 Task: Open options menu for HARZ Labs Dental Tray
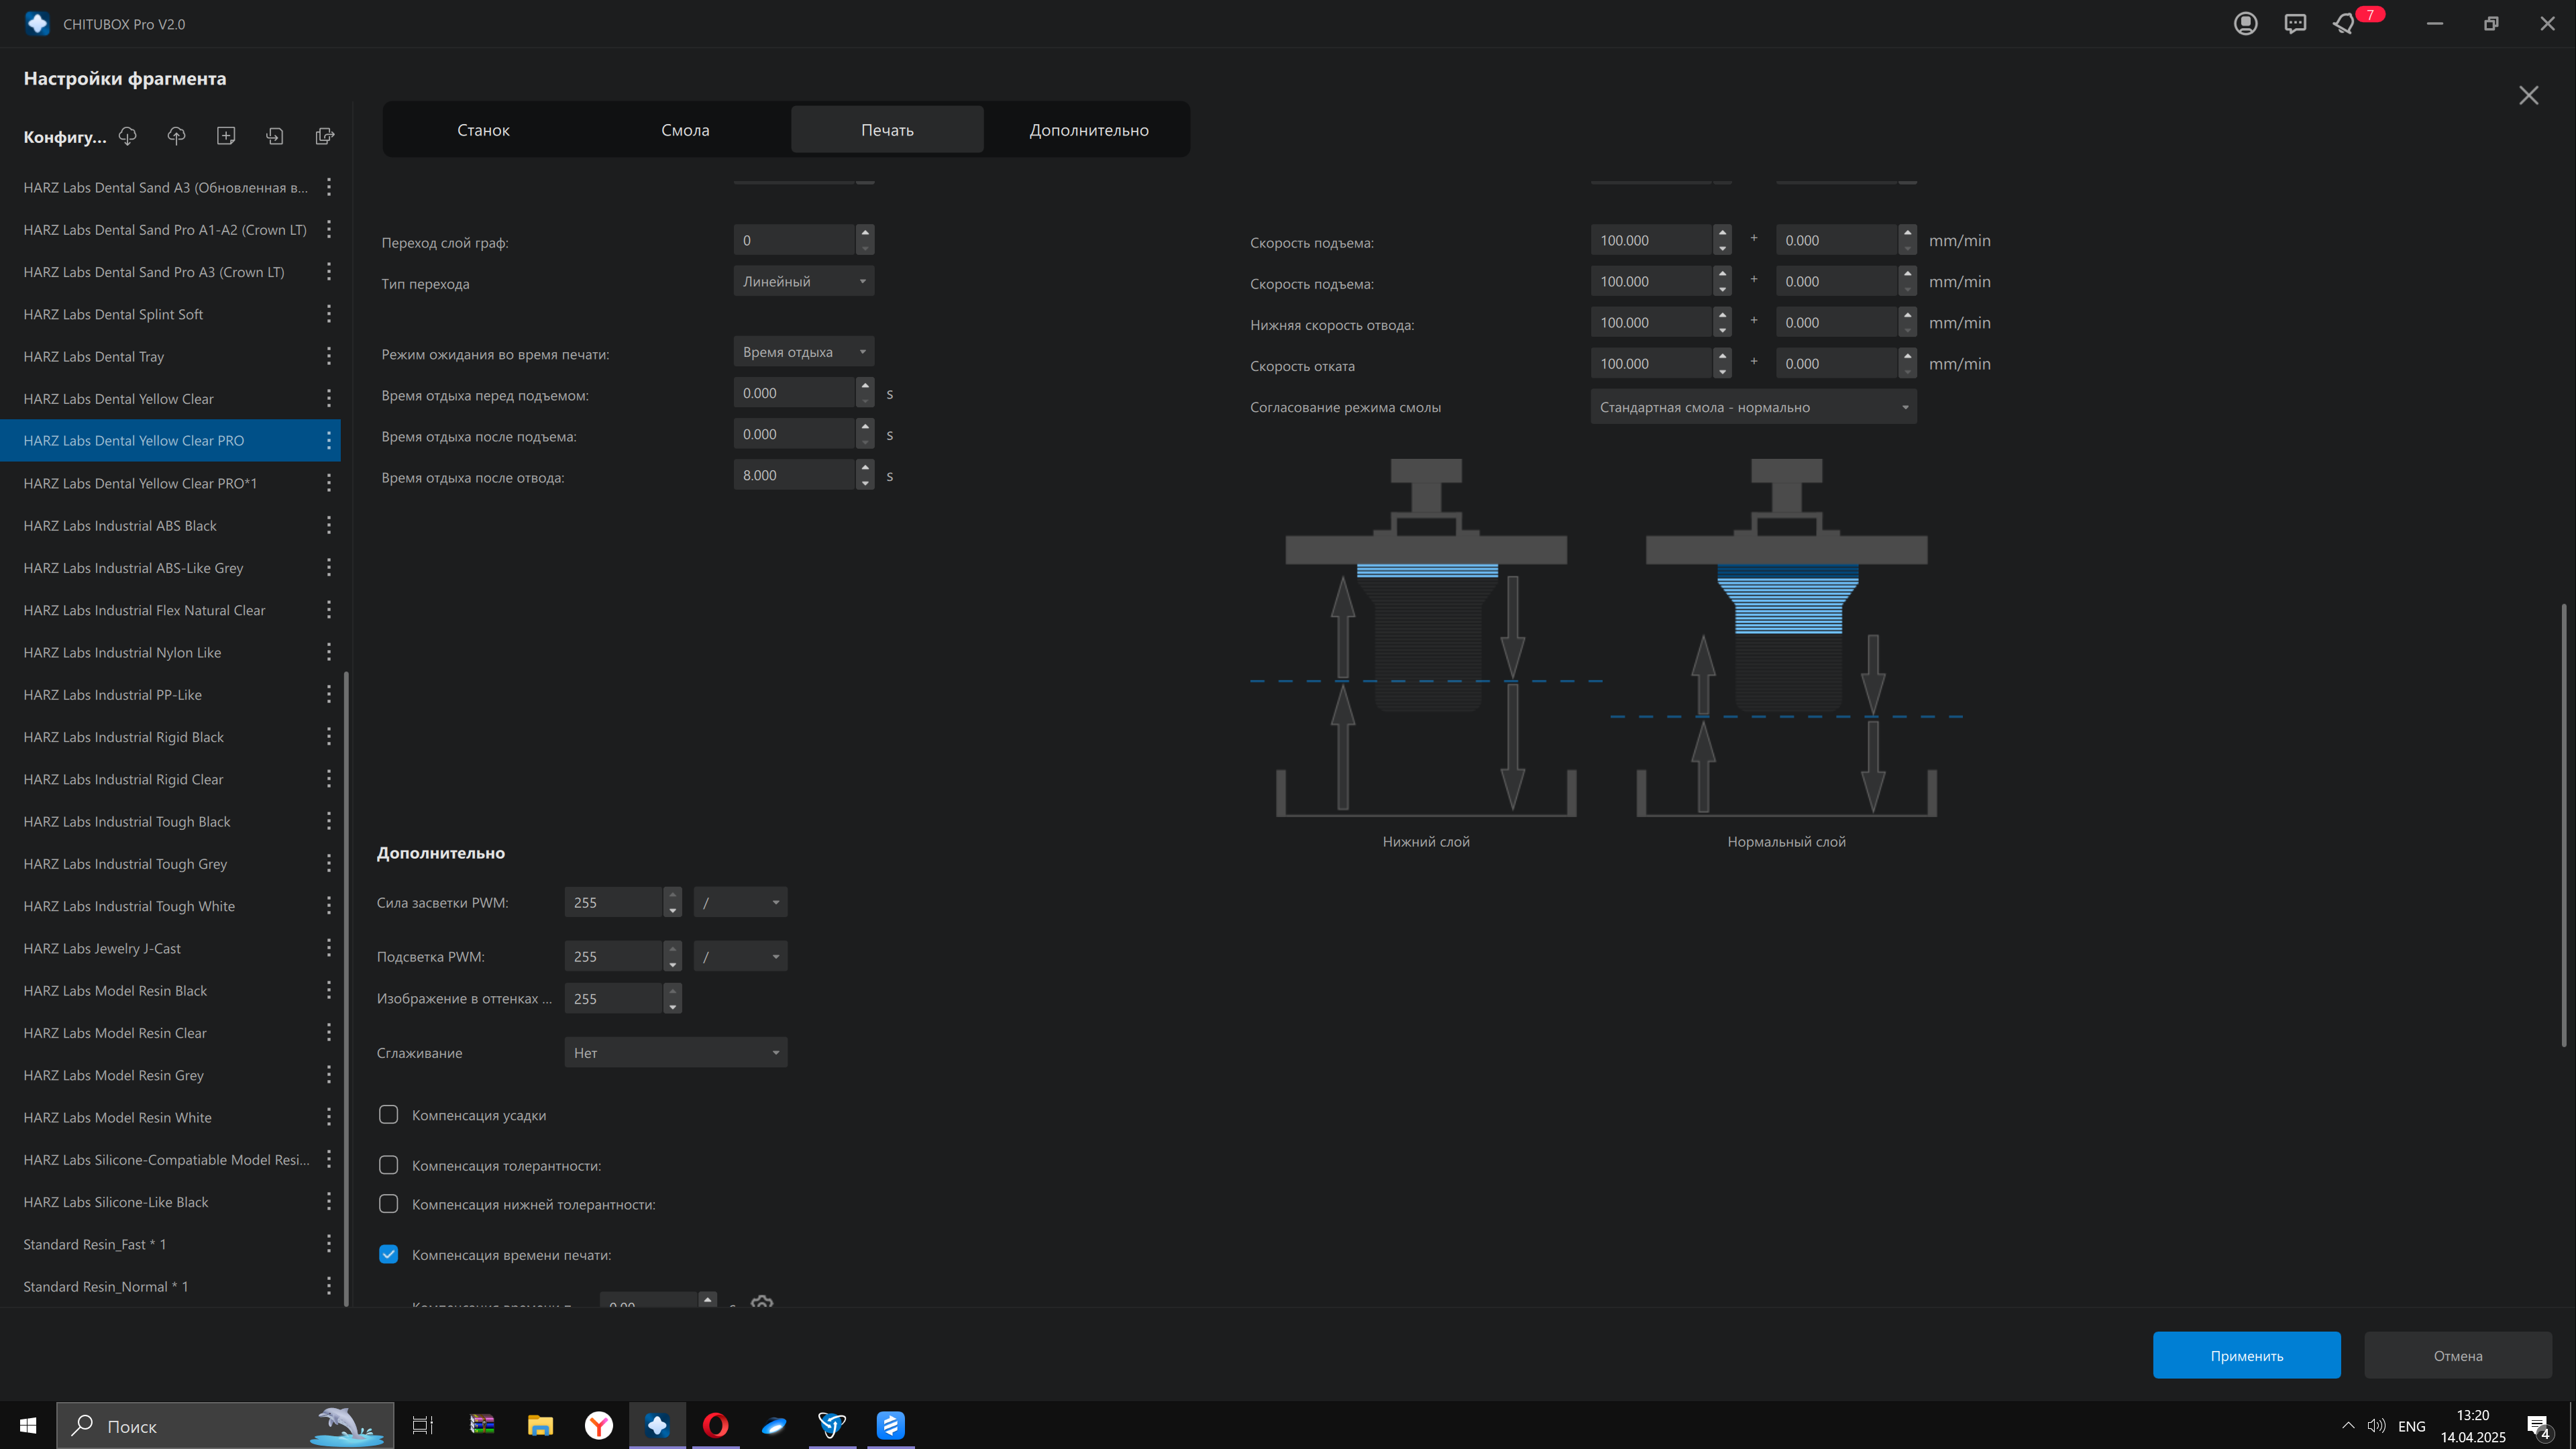(328, 356)
